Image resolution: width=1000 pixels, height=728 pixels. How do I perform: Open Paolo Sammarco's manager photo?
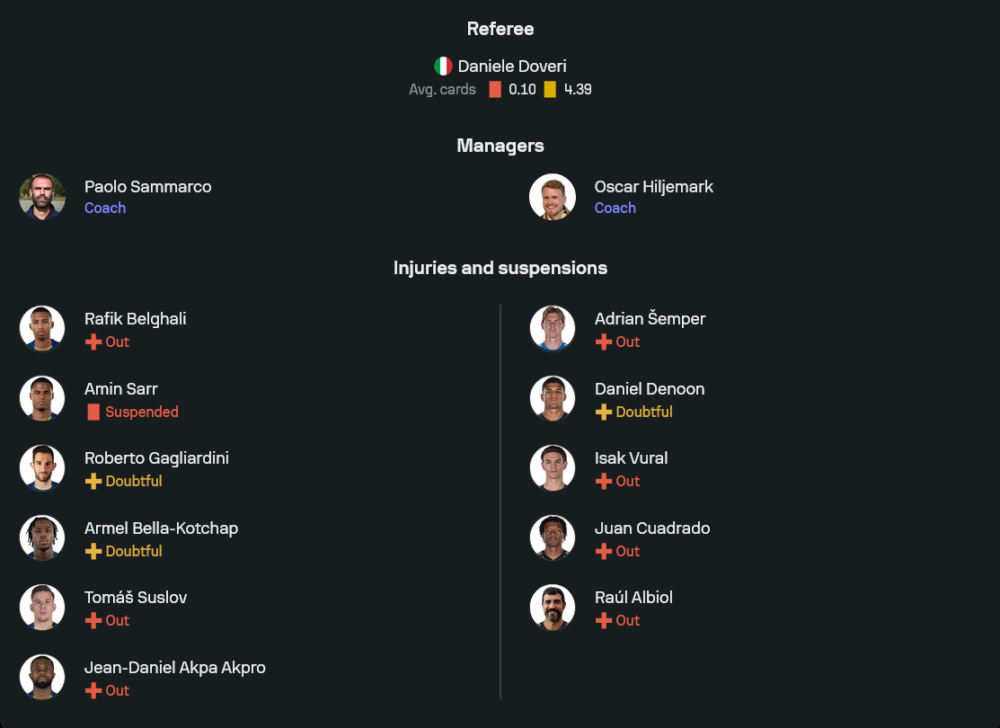click(42, 197)
